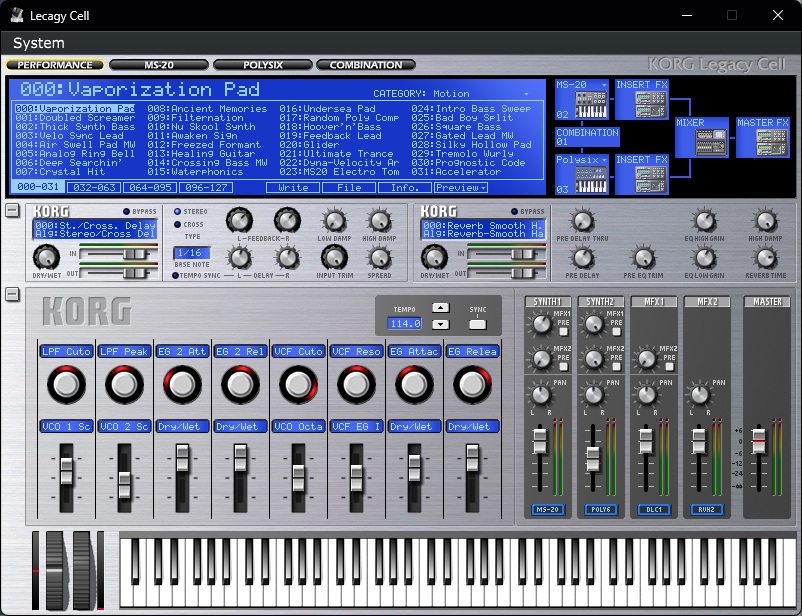Open the Reverb Smooth effect program selector
Image resolution: width=802 pixels, height=616 pixels.
click(483, 229)
